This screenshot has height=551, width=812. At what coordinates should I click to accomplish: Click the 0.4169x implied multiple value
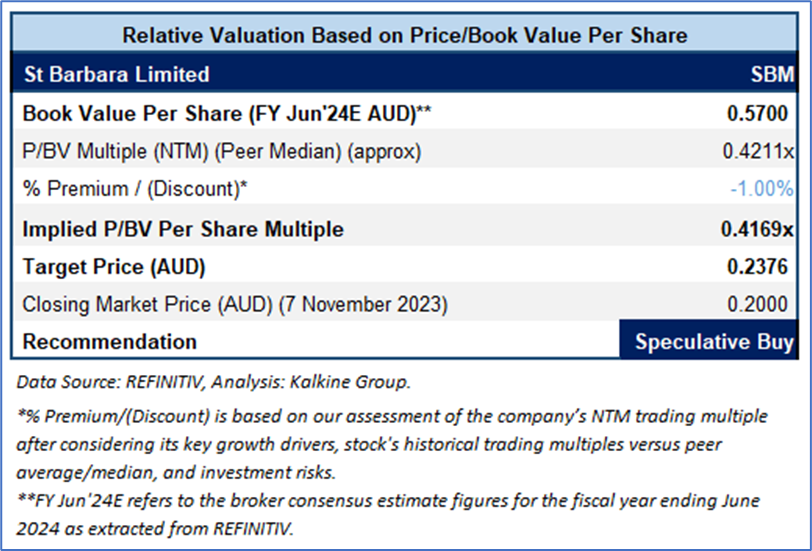point(757,229)
